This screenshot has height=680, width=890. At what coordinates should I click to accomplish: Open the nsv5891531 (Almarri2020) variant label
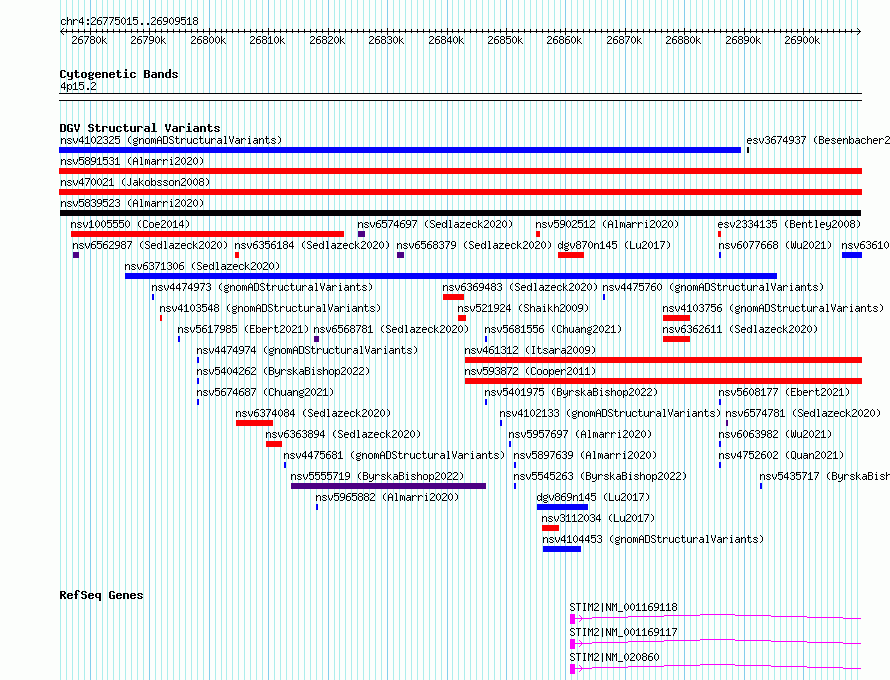[x=132, y=161]
